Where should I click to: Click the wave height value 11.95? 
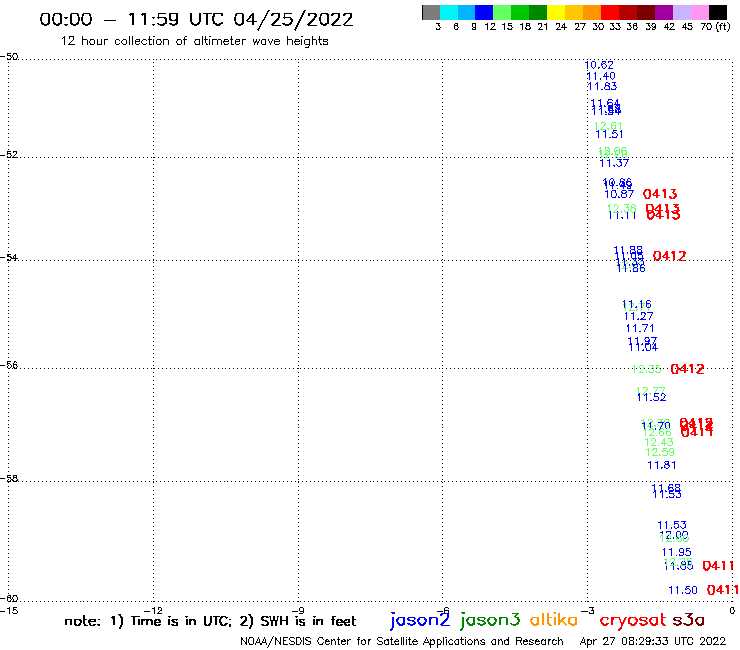click(x=677, y=552)
